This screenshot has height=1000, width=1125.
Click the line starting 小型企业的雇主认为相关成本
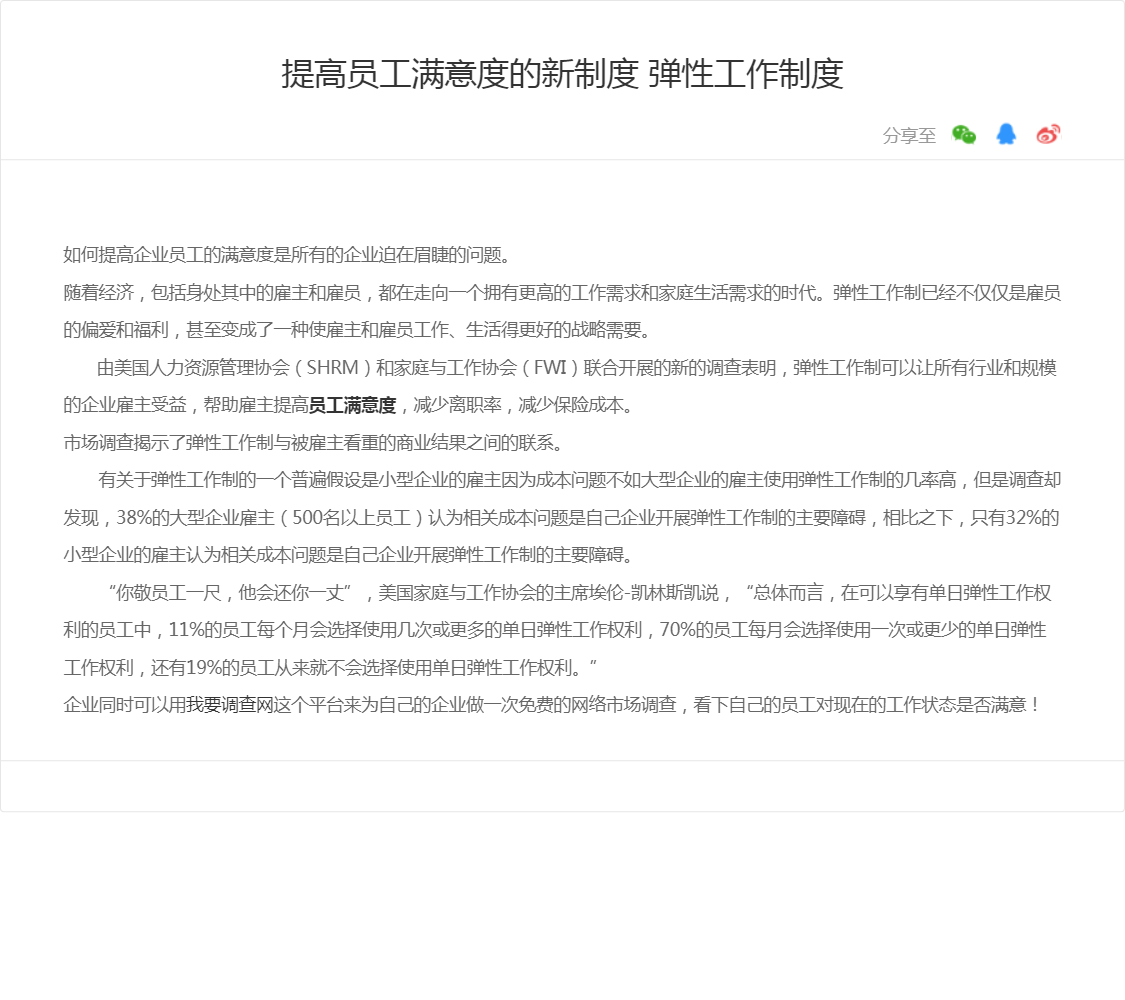348,555
